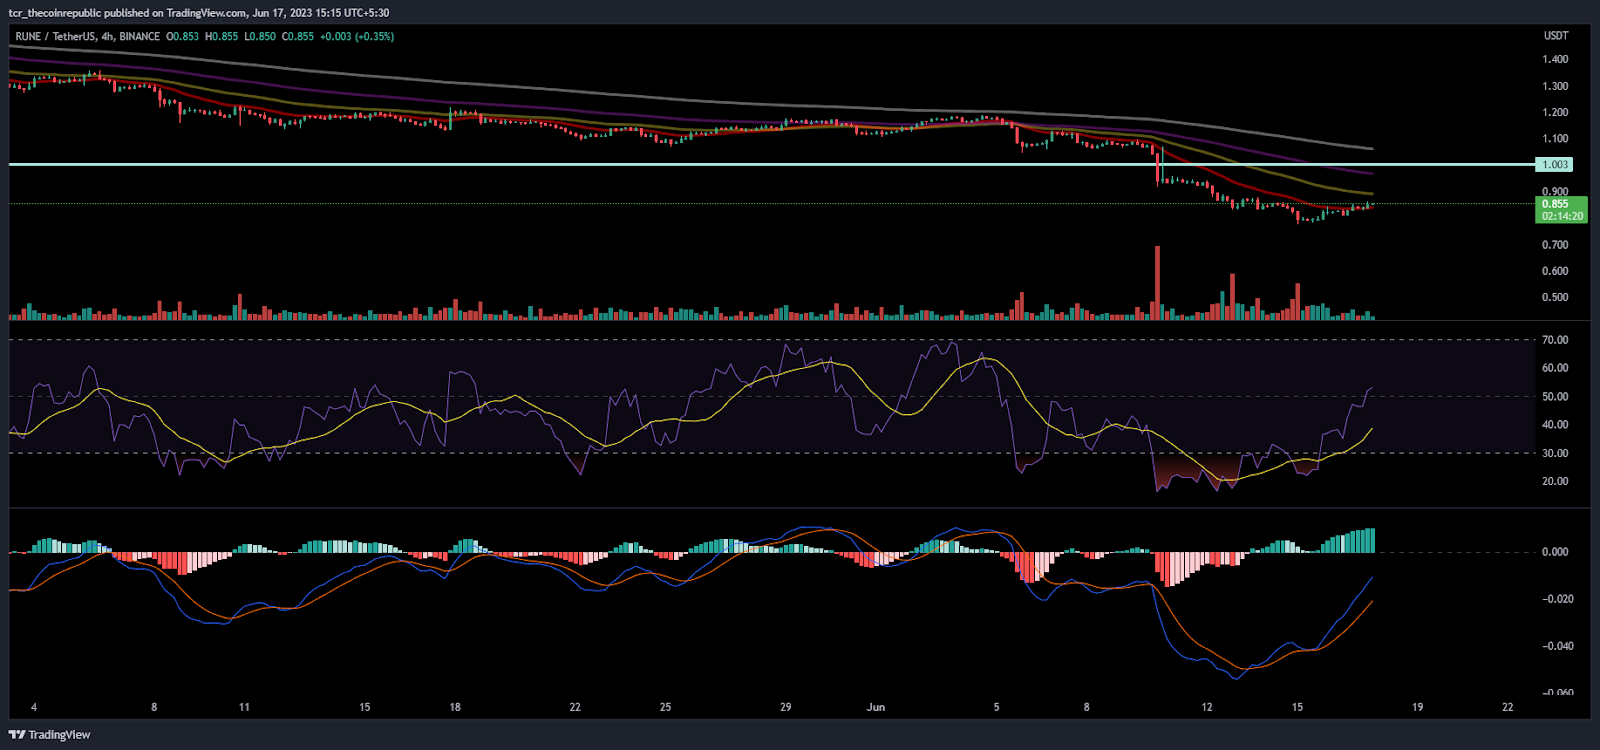The height and width of the screenshot is (750, 1600).
Task: Click the low value L0.850
Action: pos(260,37)
